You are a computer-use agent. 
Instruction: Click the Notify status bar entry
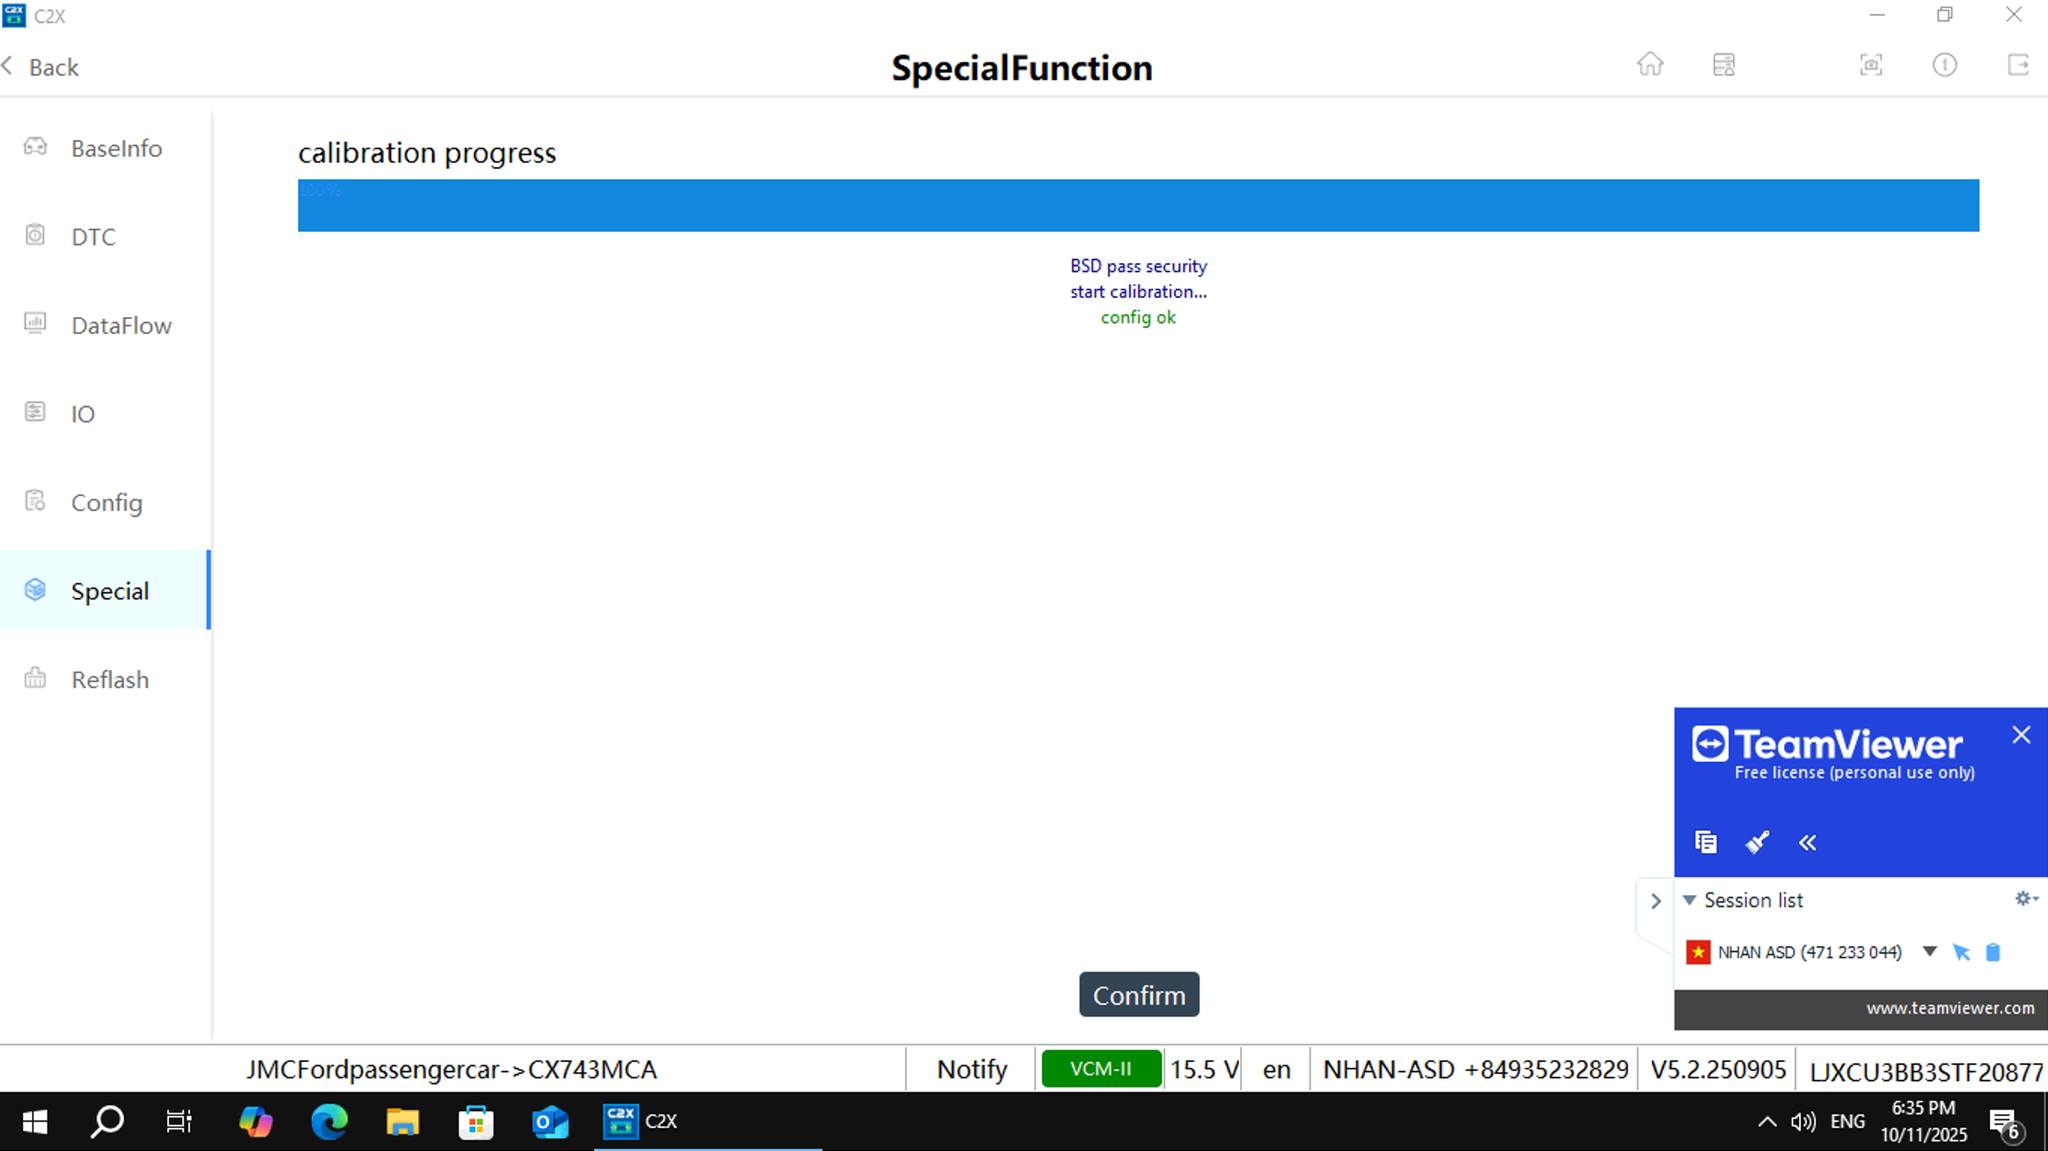pos(972,1069)
